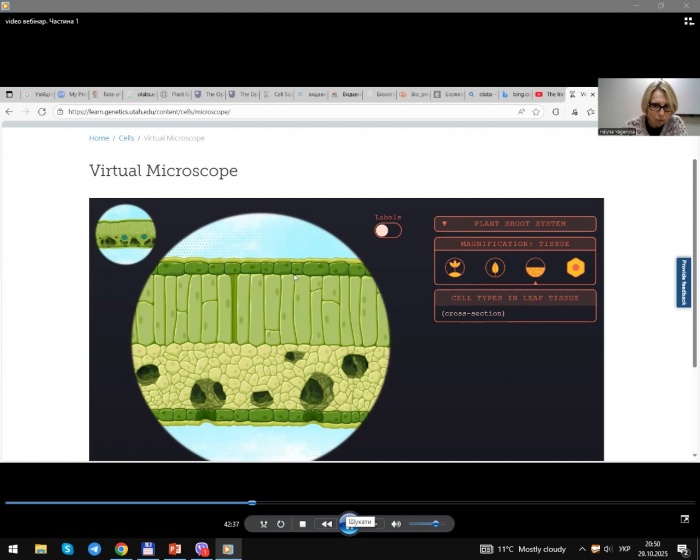This screenshot has width=700, height=560.
Task: Click the stop button in media player
Action: (x=303, y=524)
